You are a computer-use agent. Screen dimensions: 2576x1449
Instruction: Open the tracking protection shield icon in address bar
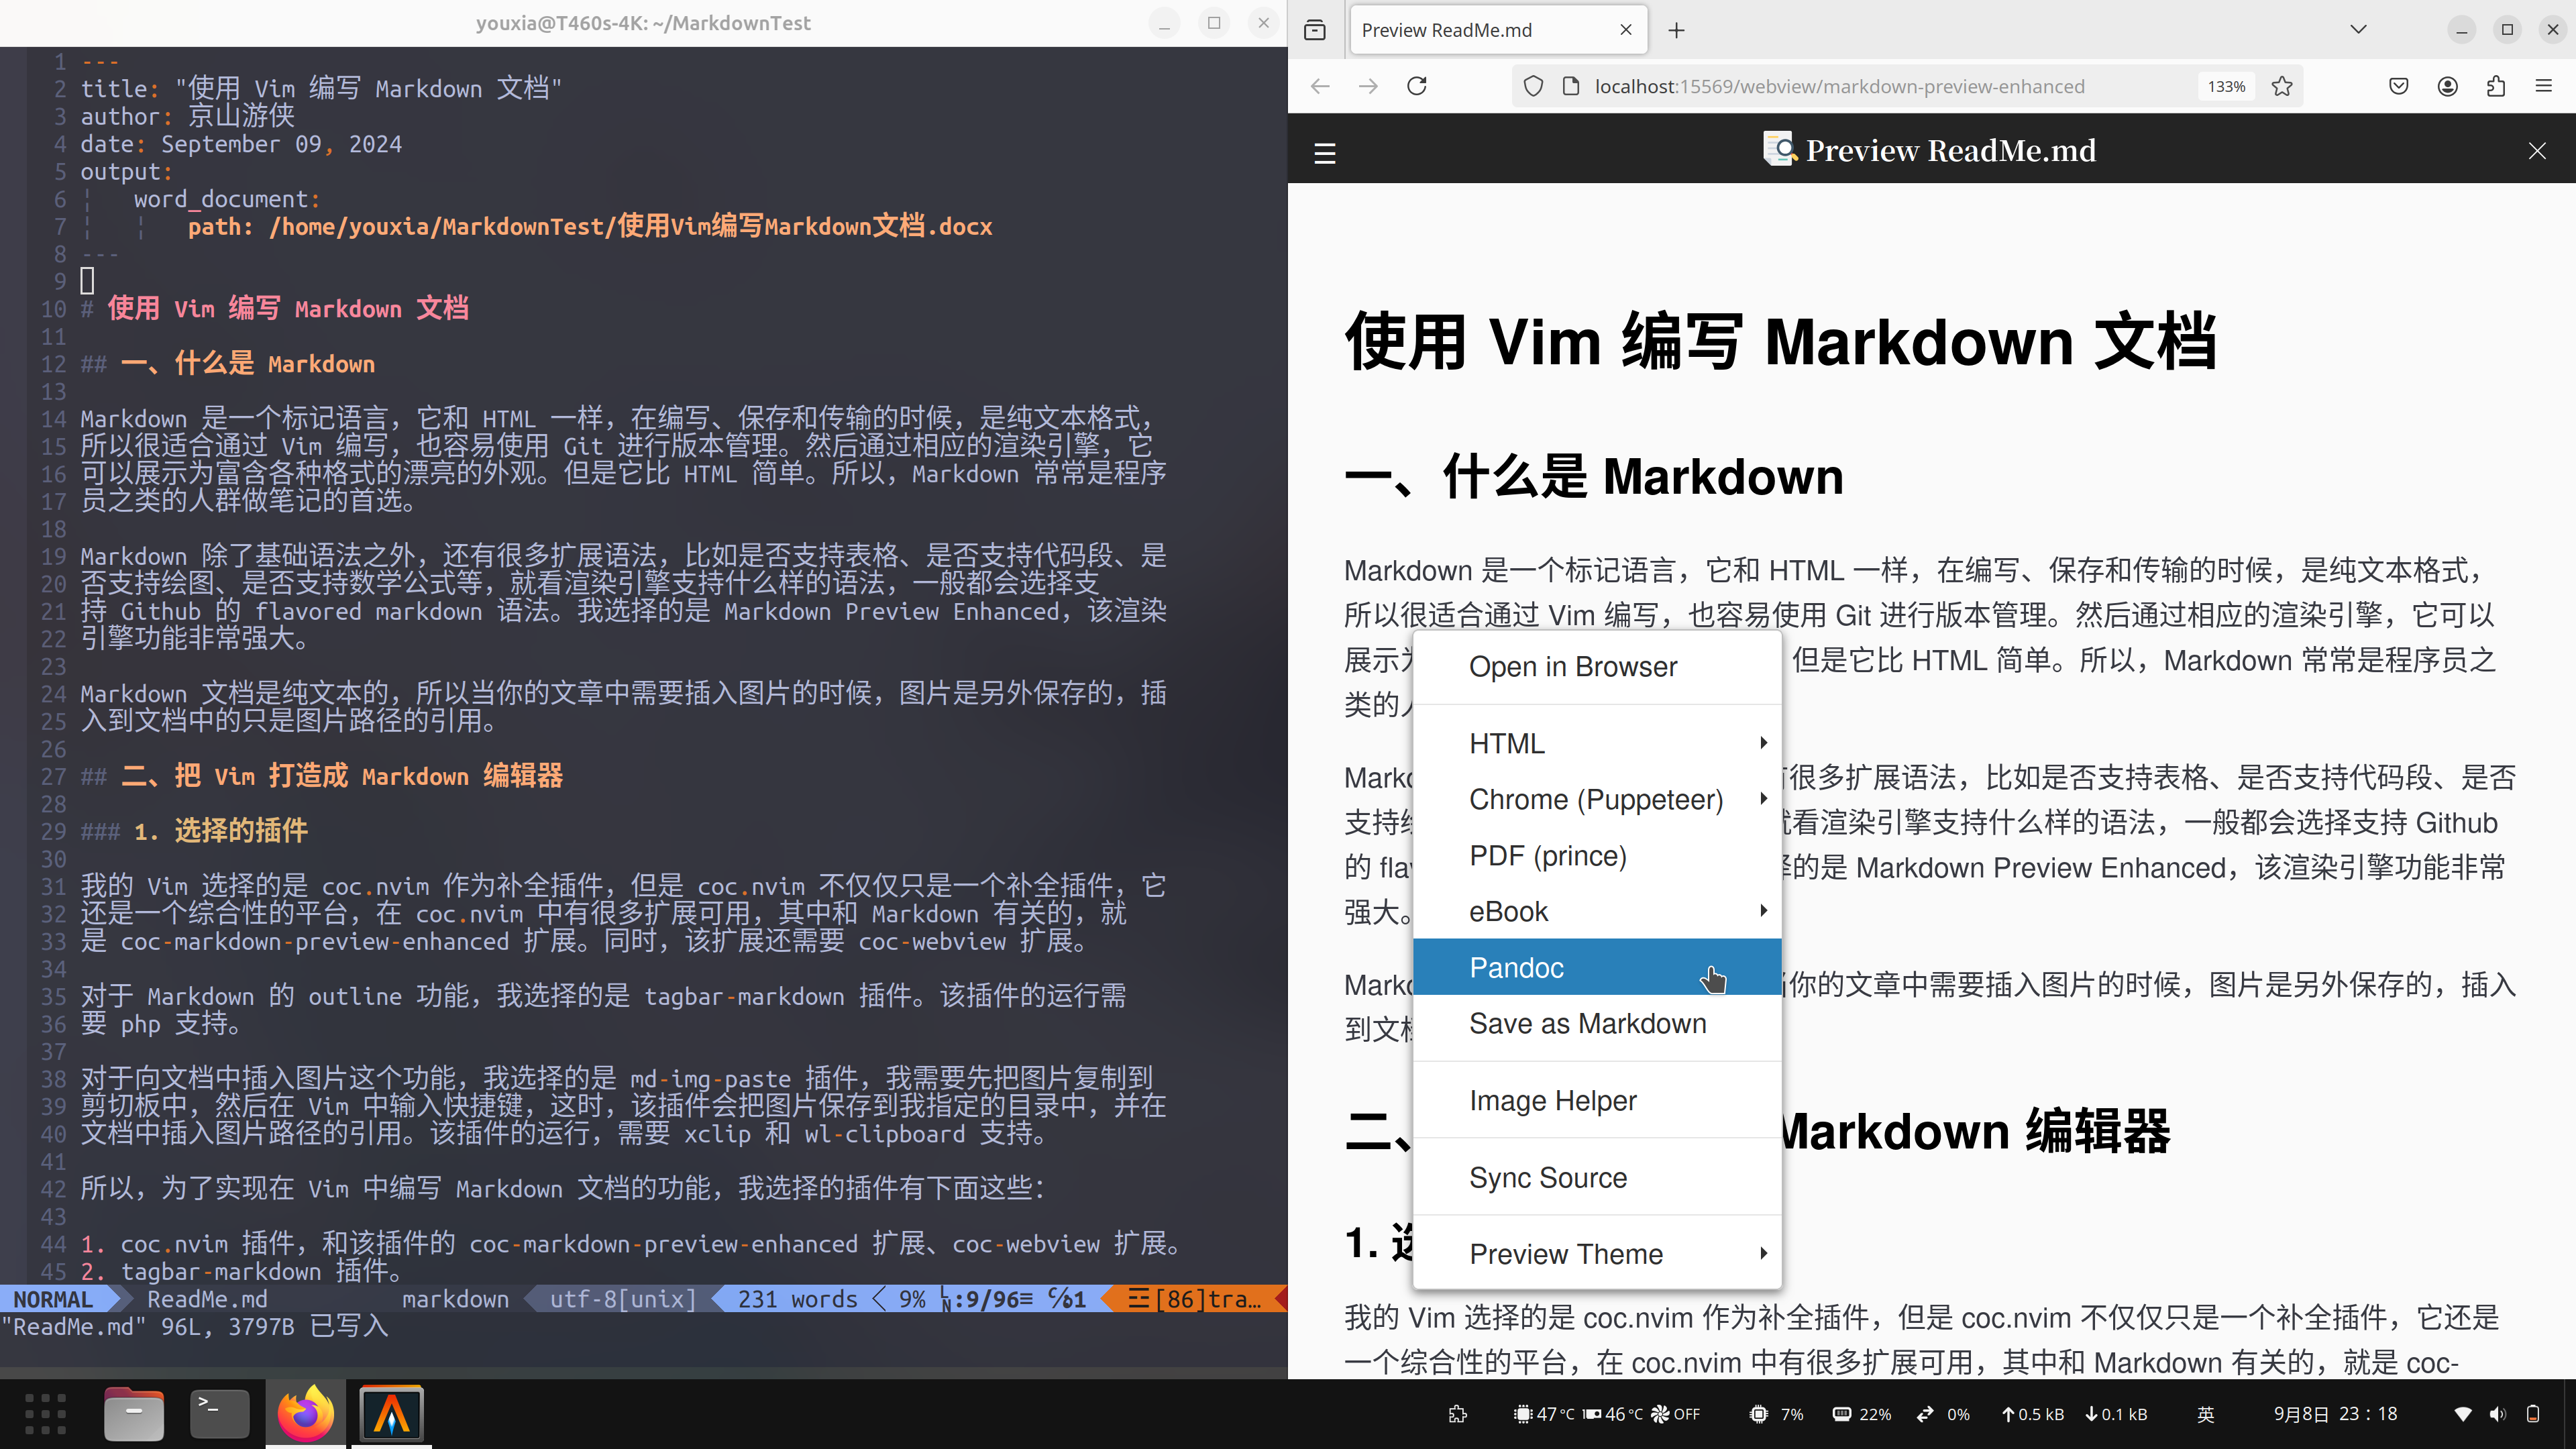pos(1532,86)
